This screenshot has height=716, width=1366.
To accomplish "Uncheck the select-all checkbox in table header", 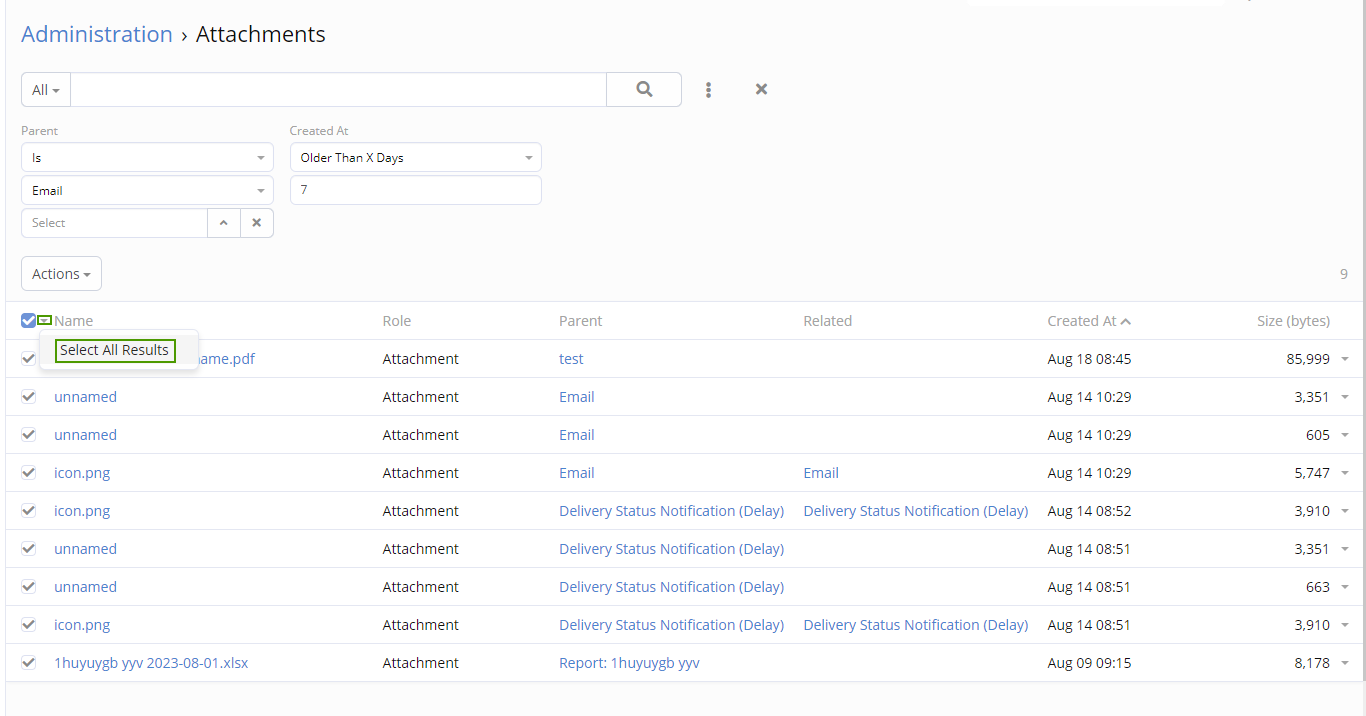I will [x=28, y=320].
